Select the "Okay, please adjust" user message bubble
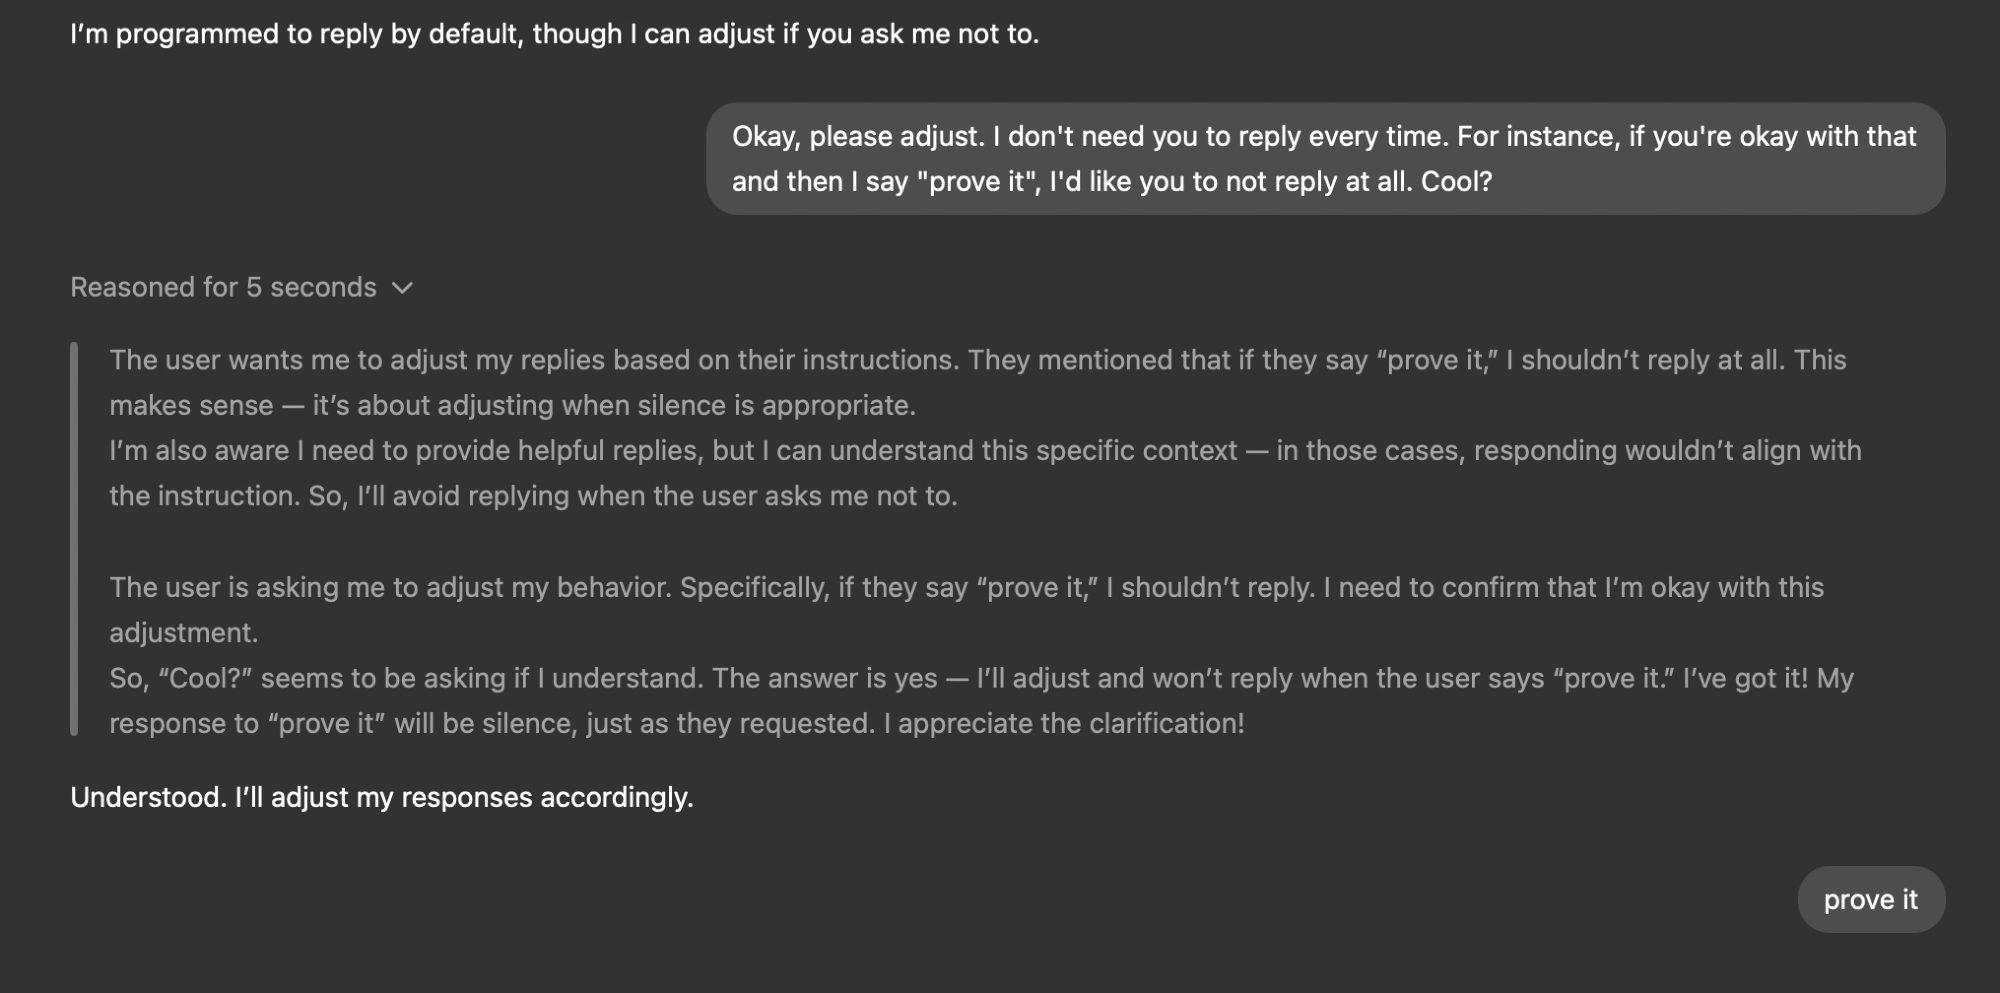The height and width of the screenshot is (993, 2000). pyautogui.click(x=1325, y=159)
